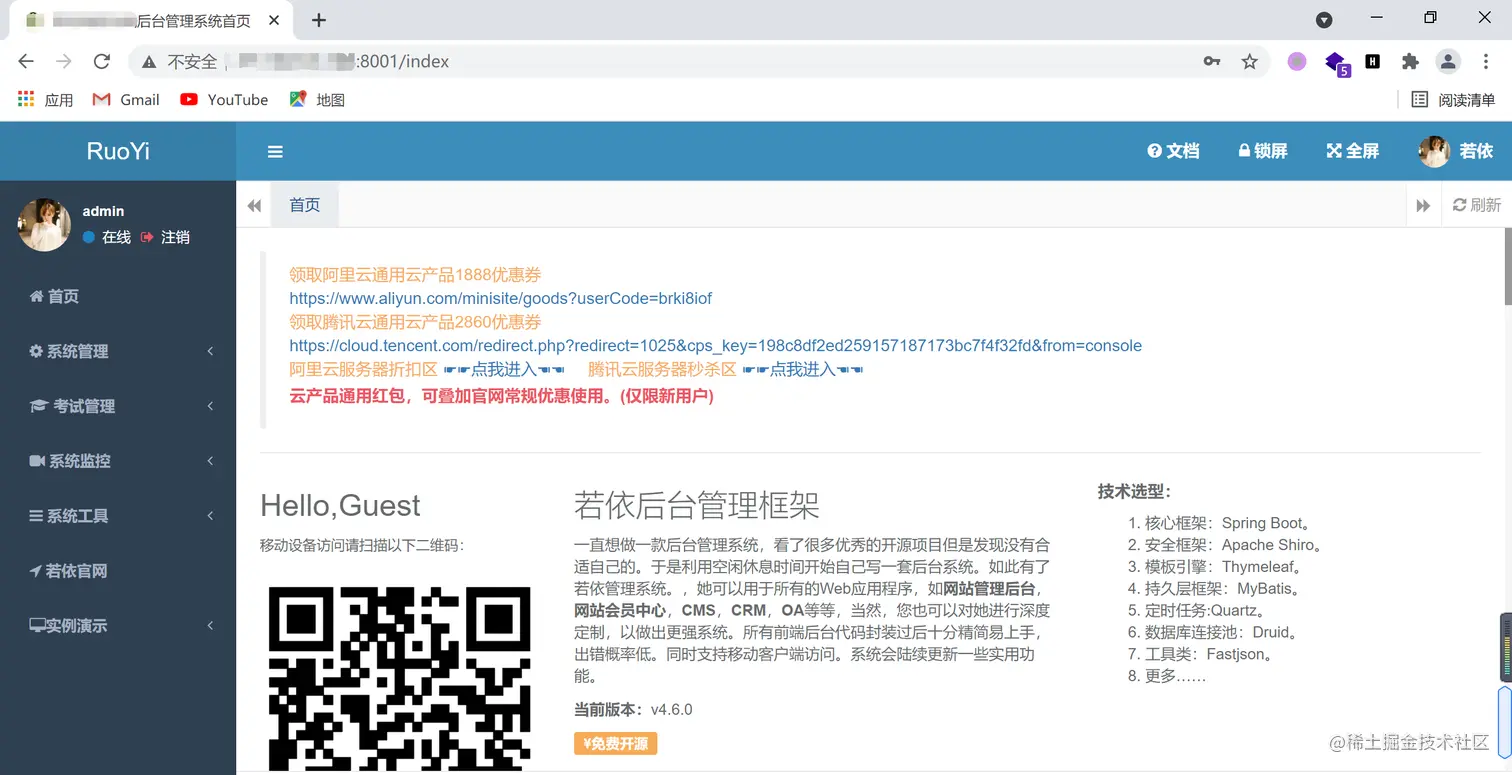1512x775 pixels.
Task: Click the 数据库连接池：Druid list item
Action: tap(1222, 633)
